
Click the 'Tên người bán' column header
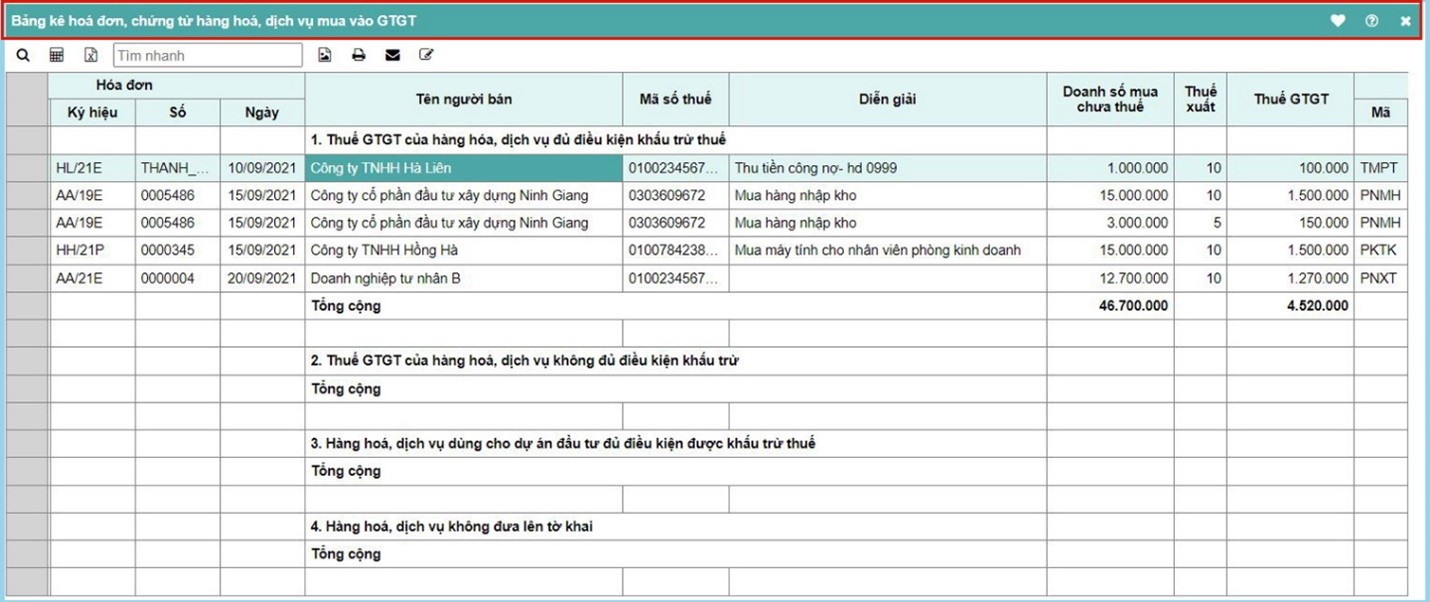(x=463, y=99)
